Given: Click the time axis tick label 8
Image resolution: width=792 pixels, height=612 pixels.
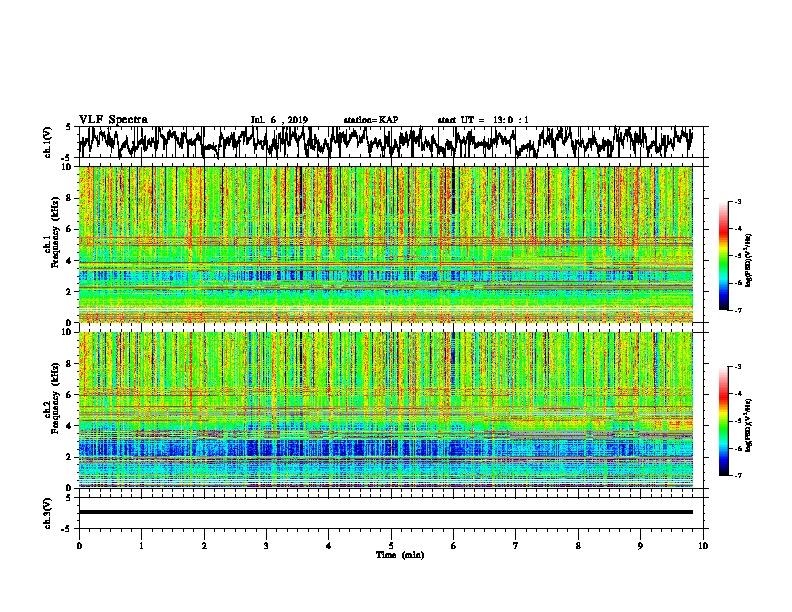Looking at the screenshot, I should pyautogui.click(x=578, y=546).
